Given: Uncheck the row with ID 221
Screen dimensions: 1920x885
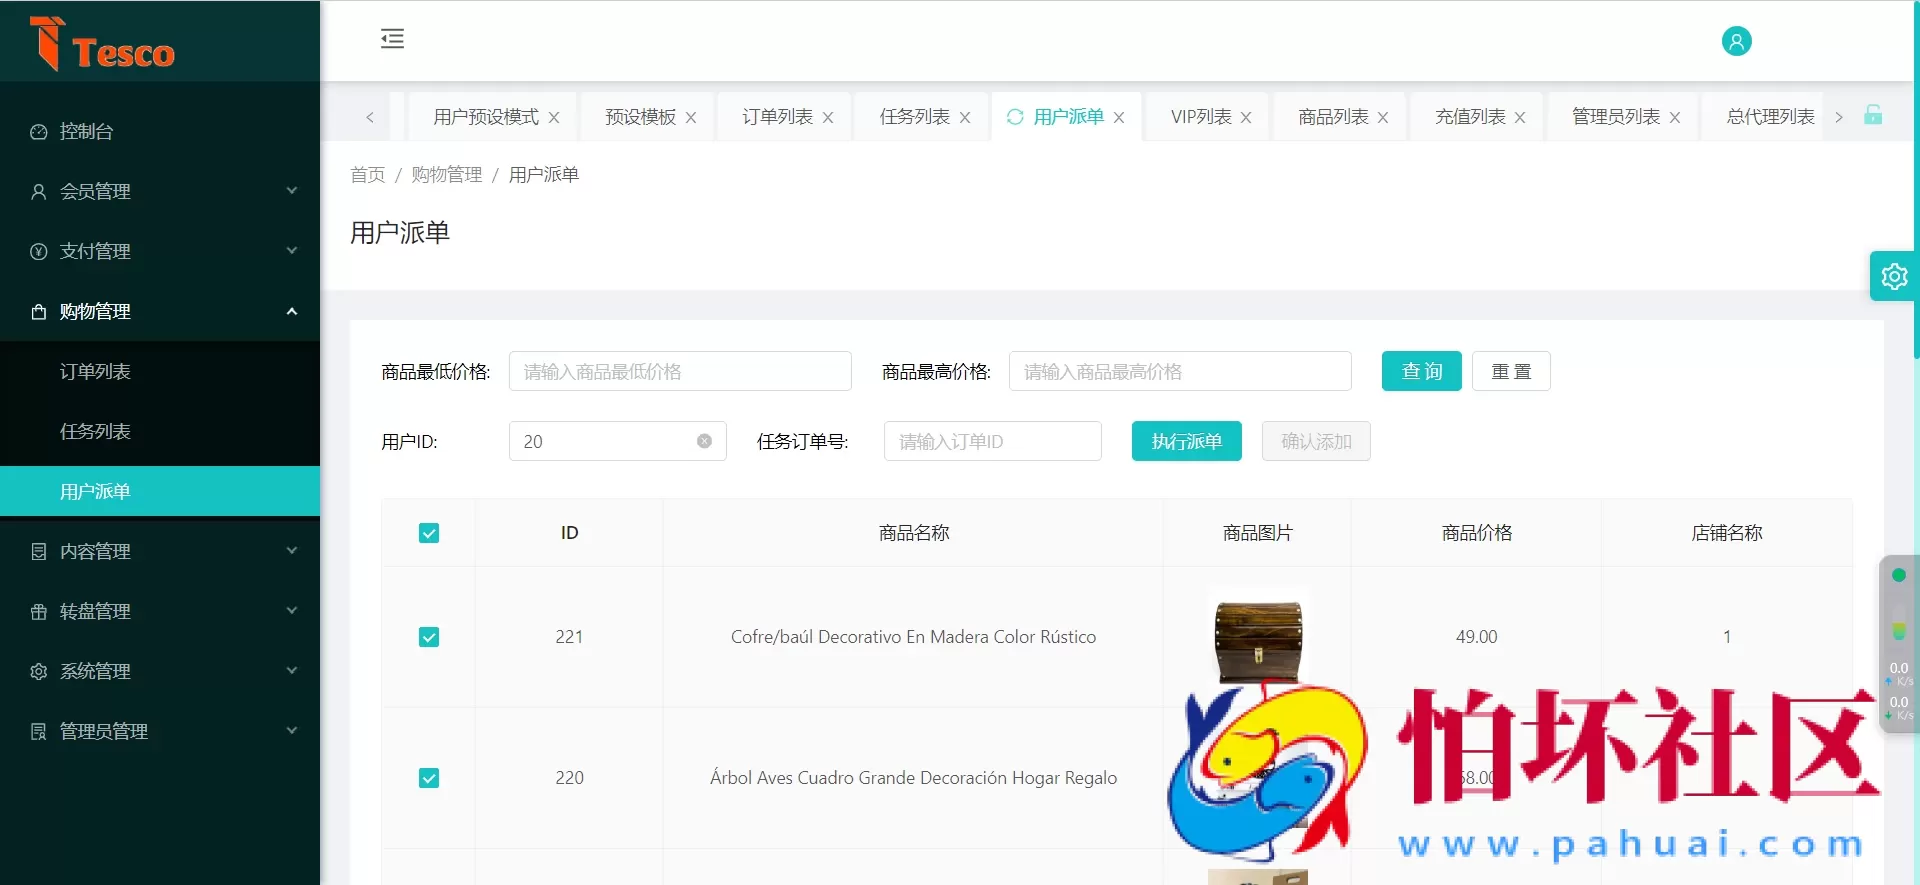Looking at the screenshot, I should 429,637.
